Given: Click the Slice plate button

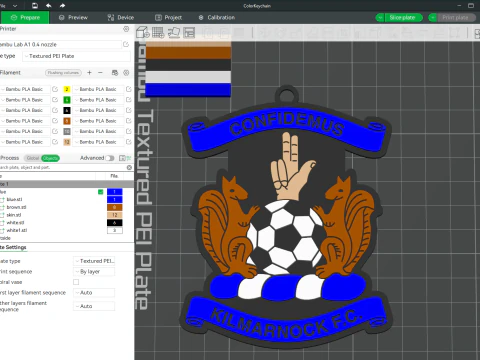Looking at the screenshot, I should point(403,18).
